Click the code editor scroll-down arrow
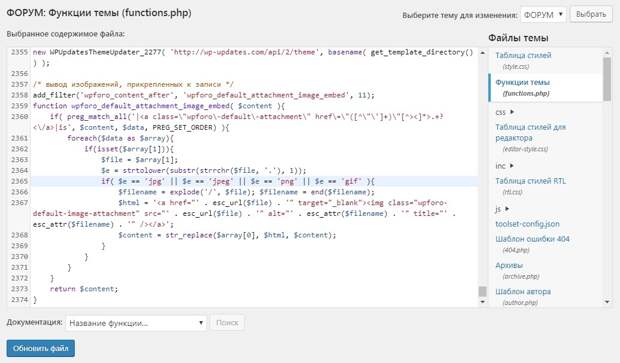620x363 pixels. (482, 302)
